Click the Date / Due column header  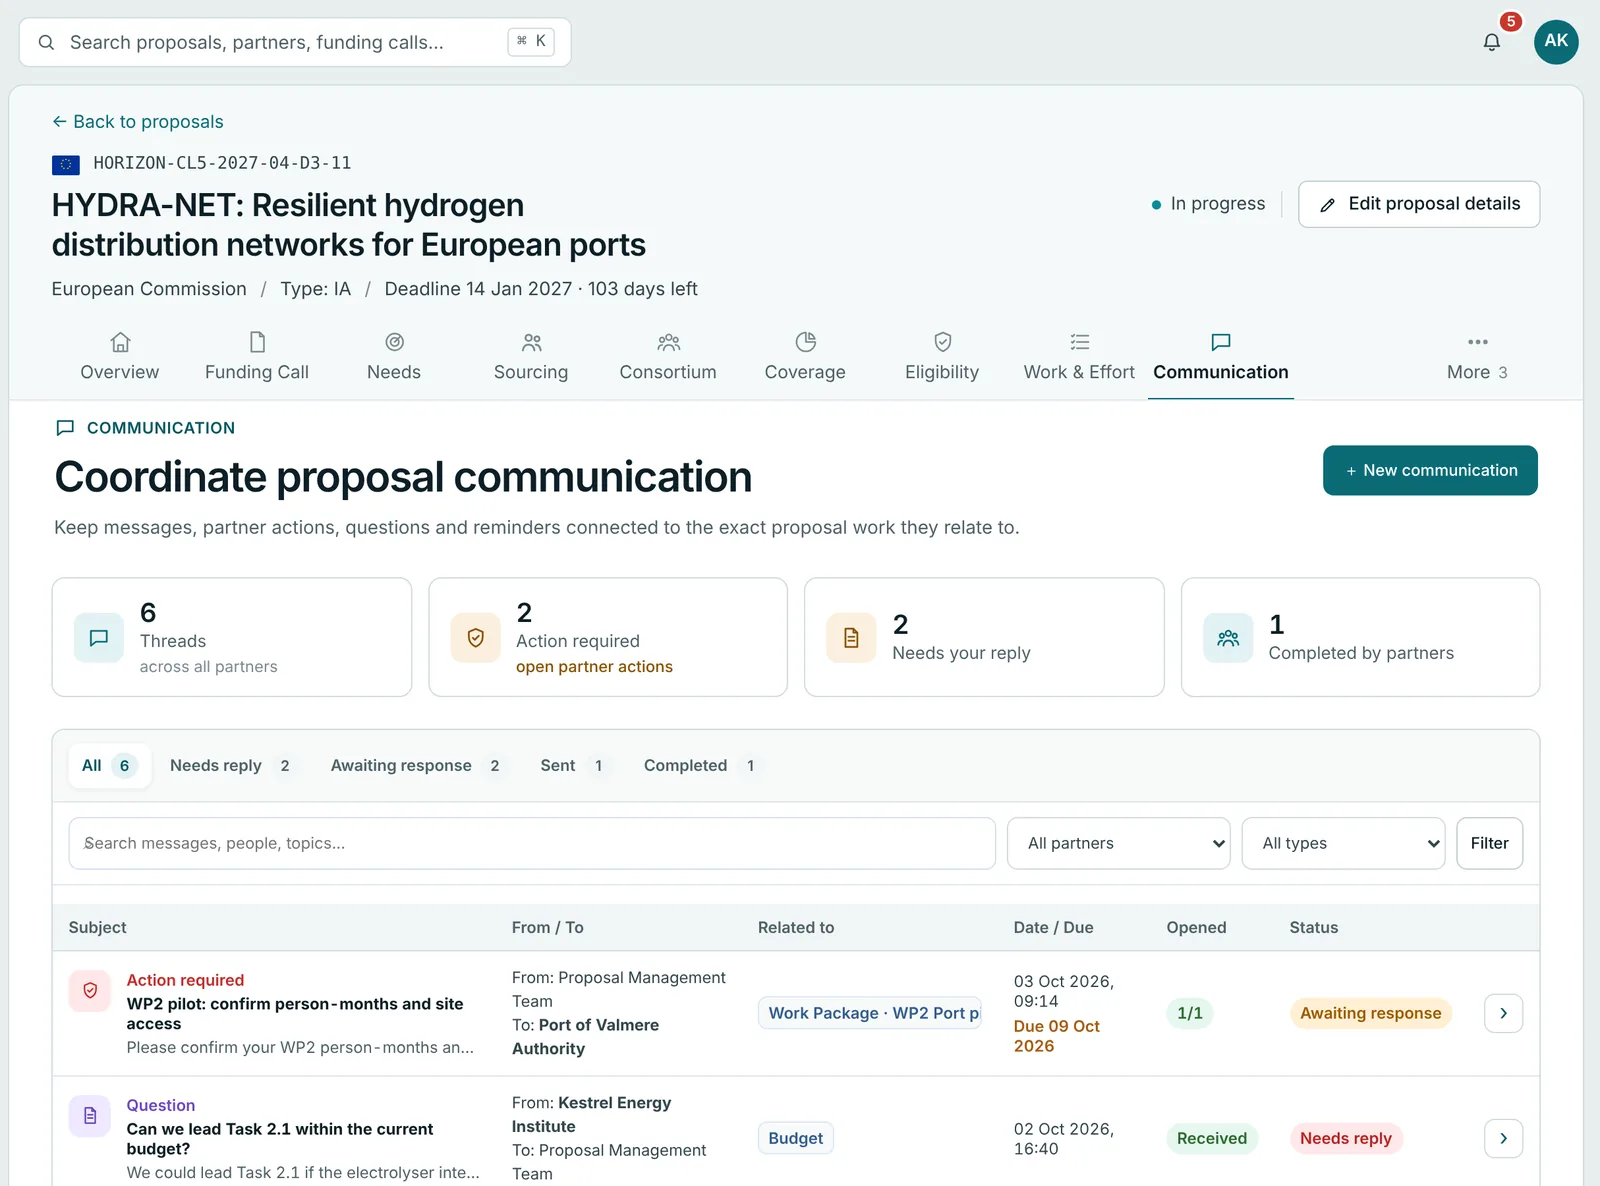coord(1053,927)
